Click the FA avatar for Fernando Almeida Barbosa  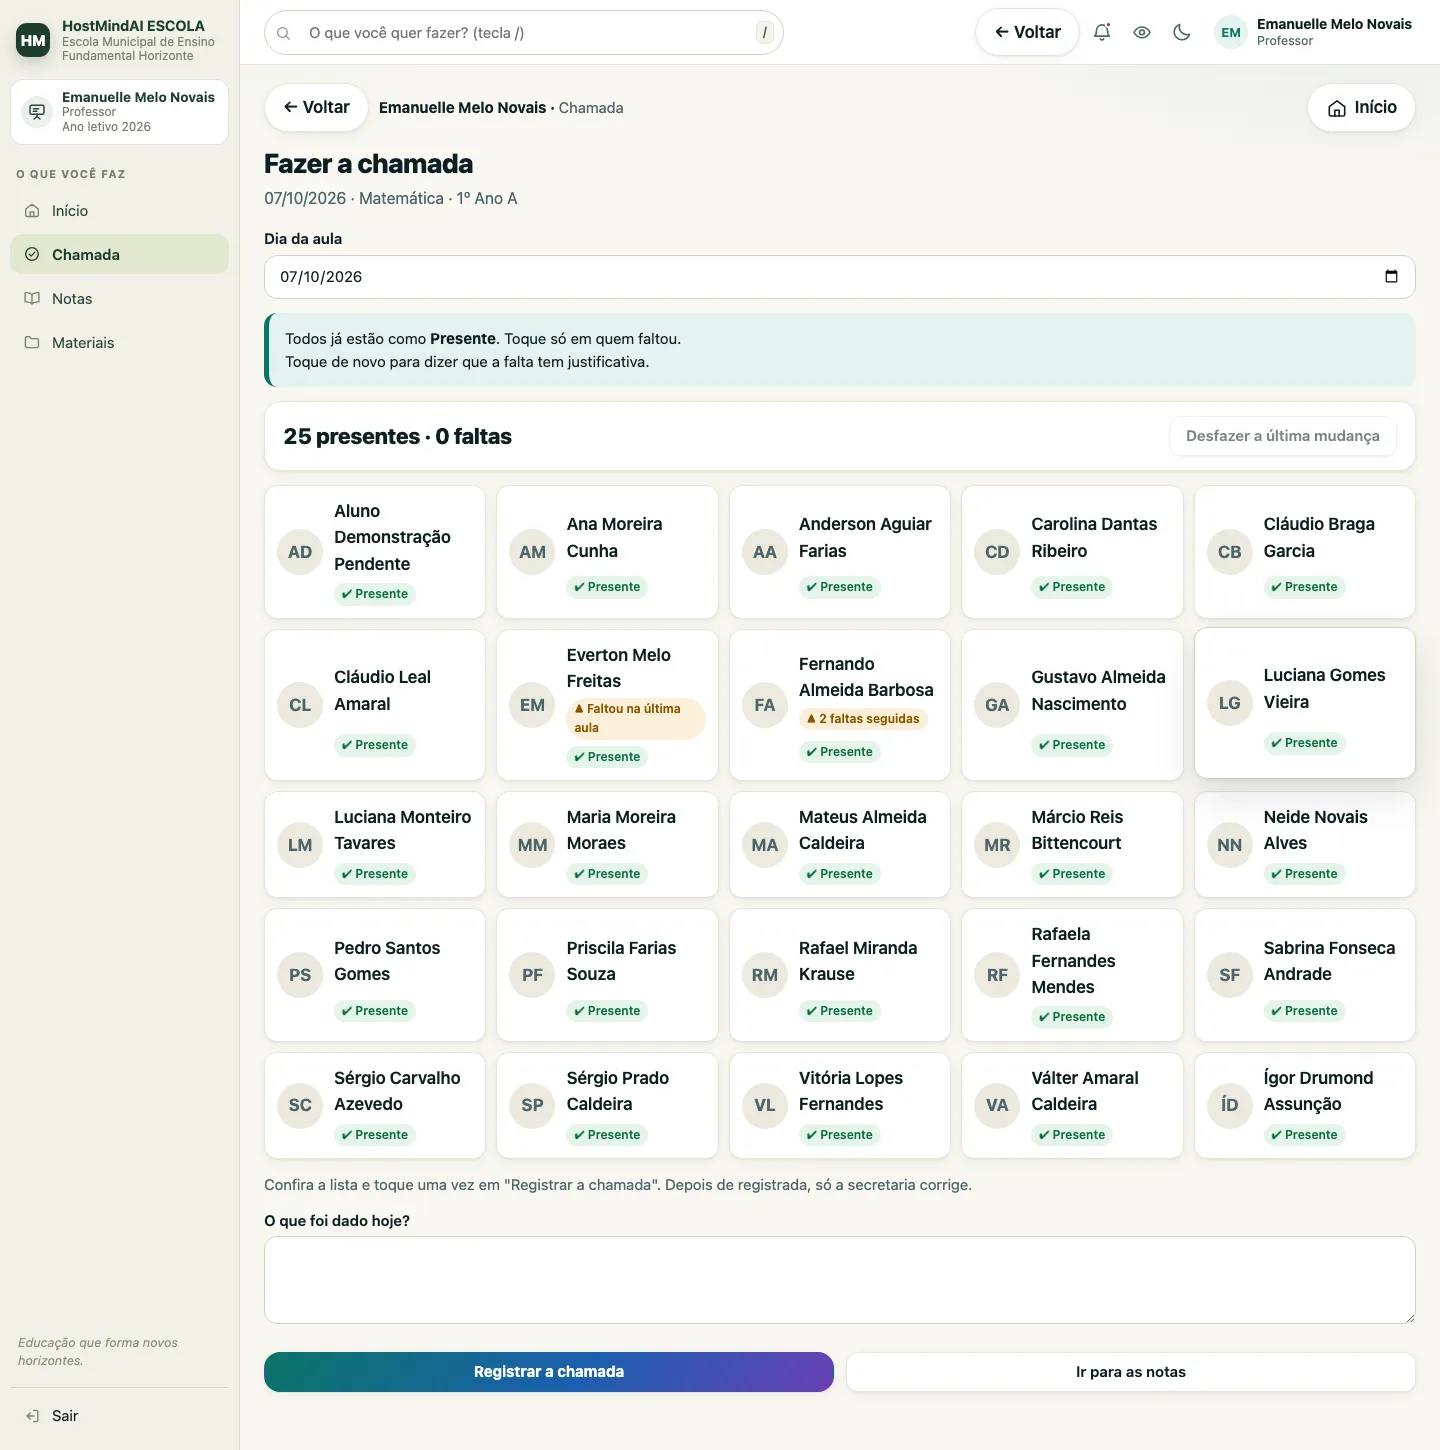pos(765,705)
